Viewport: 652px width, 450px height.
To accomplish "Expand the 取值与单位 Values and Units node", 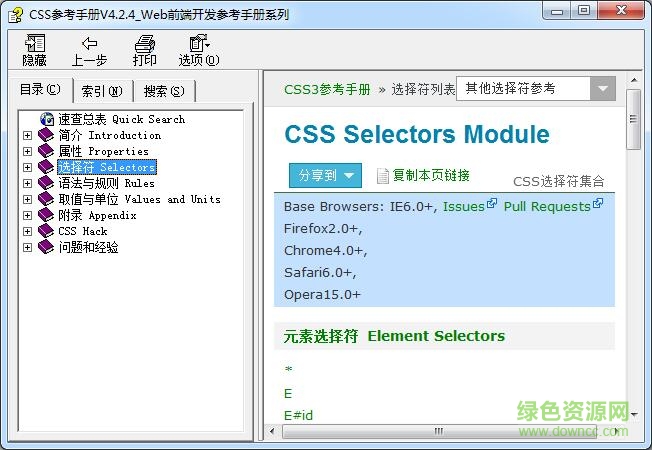I will 27,199.
